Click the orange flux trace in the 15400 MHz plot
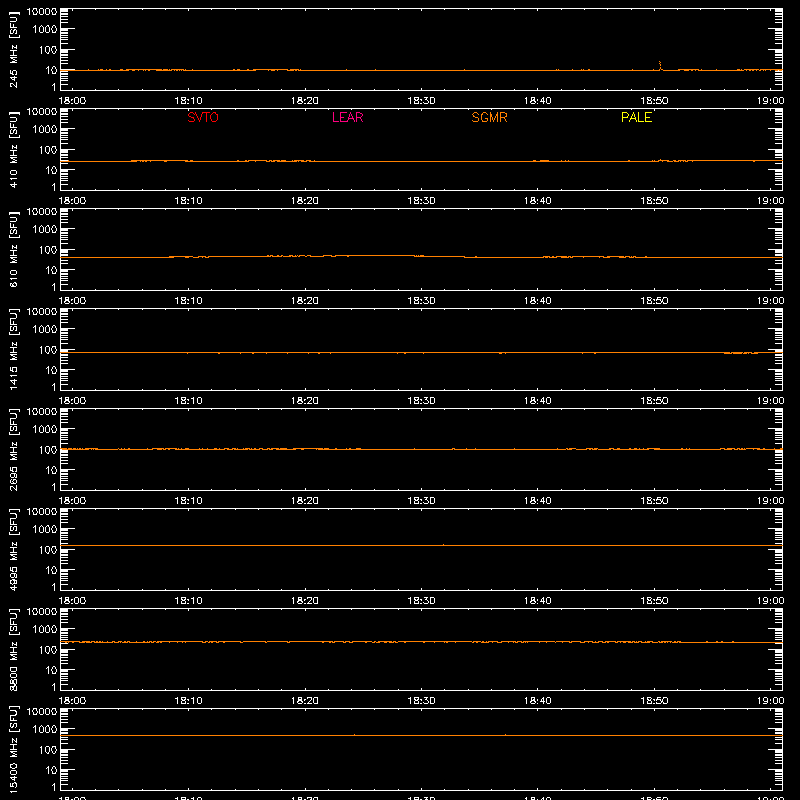Image resolution: width=800 pixels, height=800 pixels. pyautogui.click(x=421, y=735)
